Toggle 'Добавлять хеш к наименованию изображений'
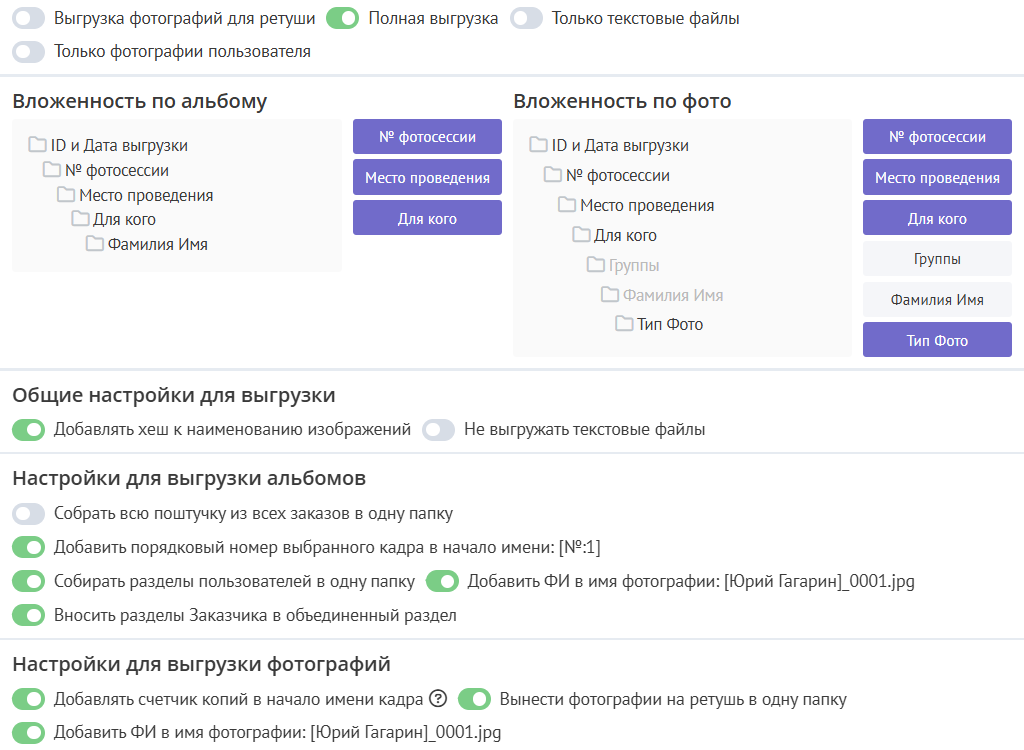Image resolution: width=1024 pixels, height=750 pixels. 29,430
